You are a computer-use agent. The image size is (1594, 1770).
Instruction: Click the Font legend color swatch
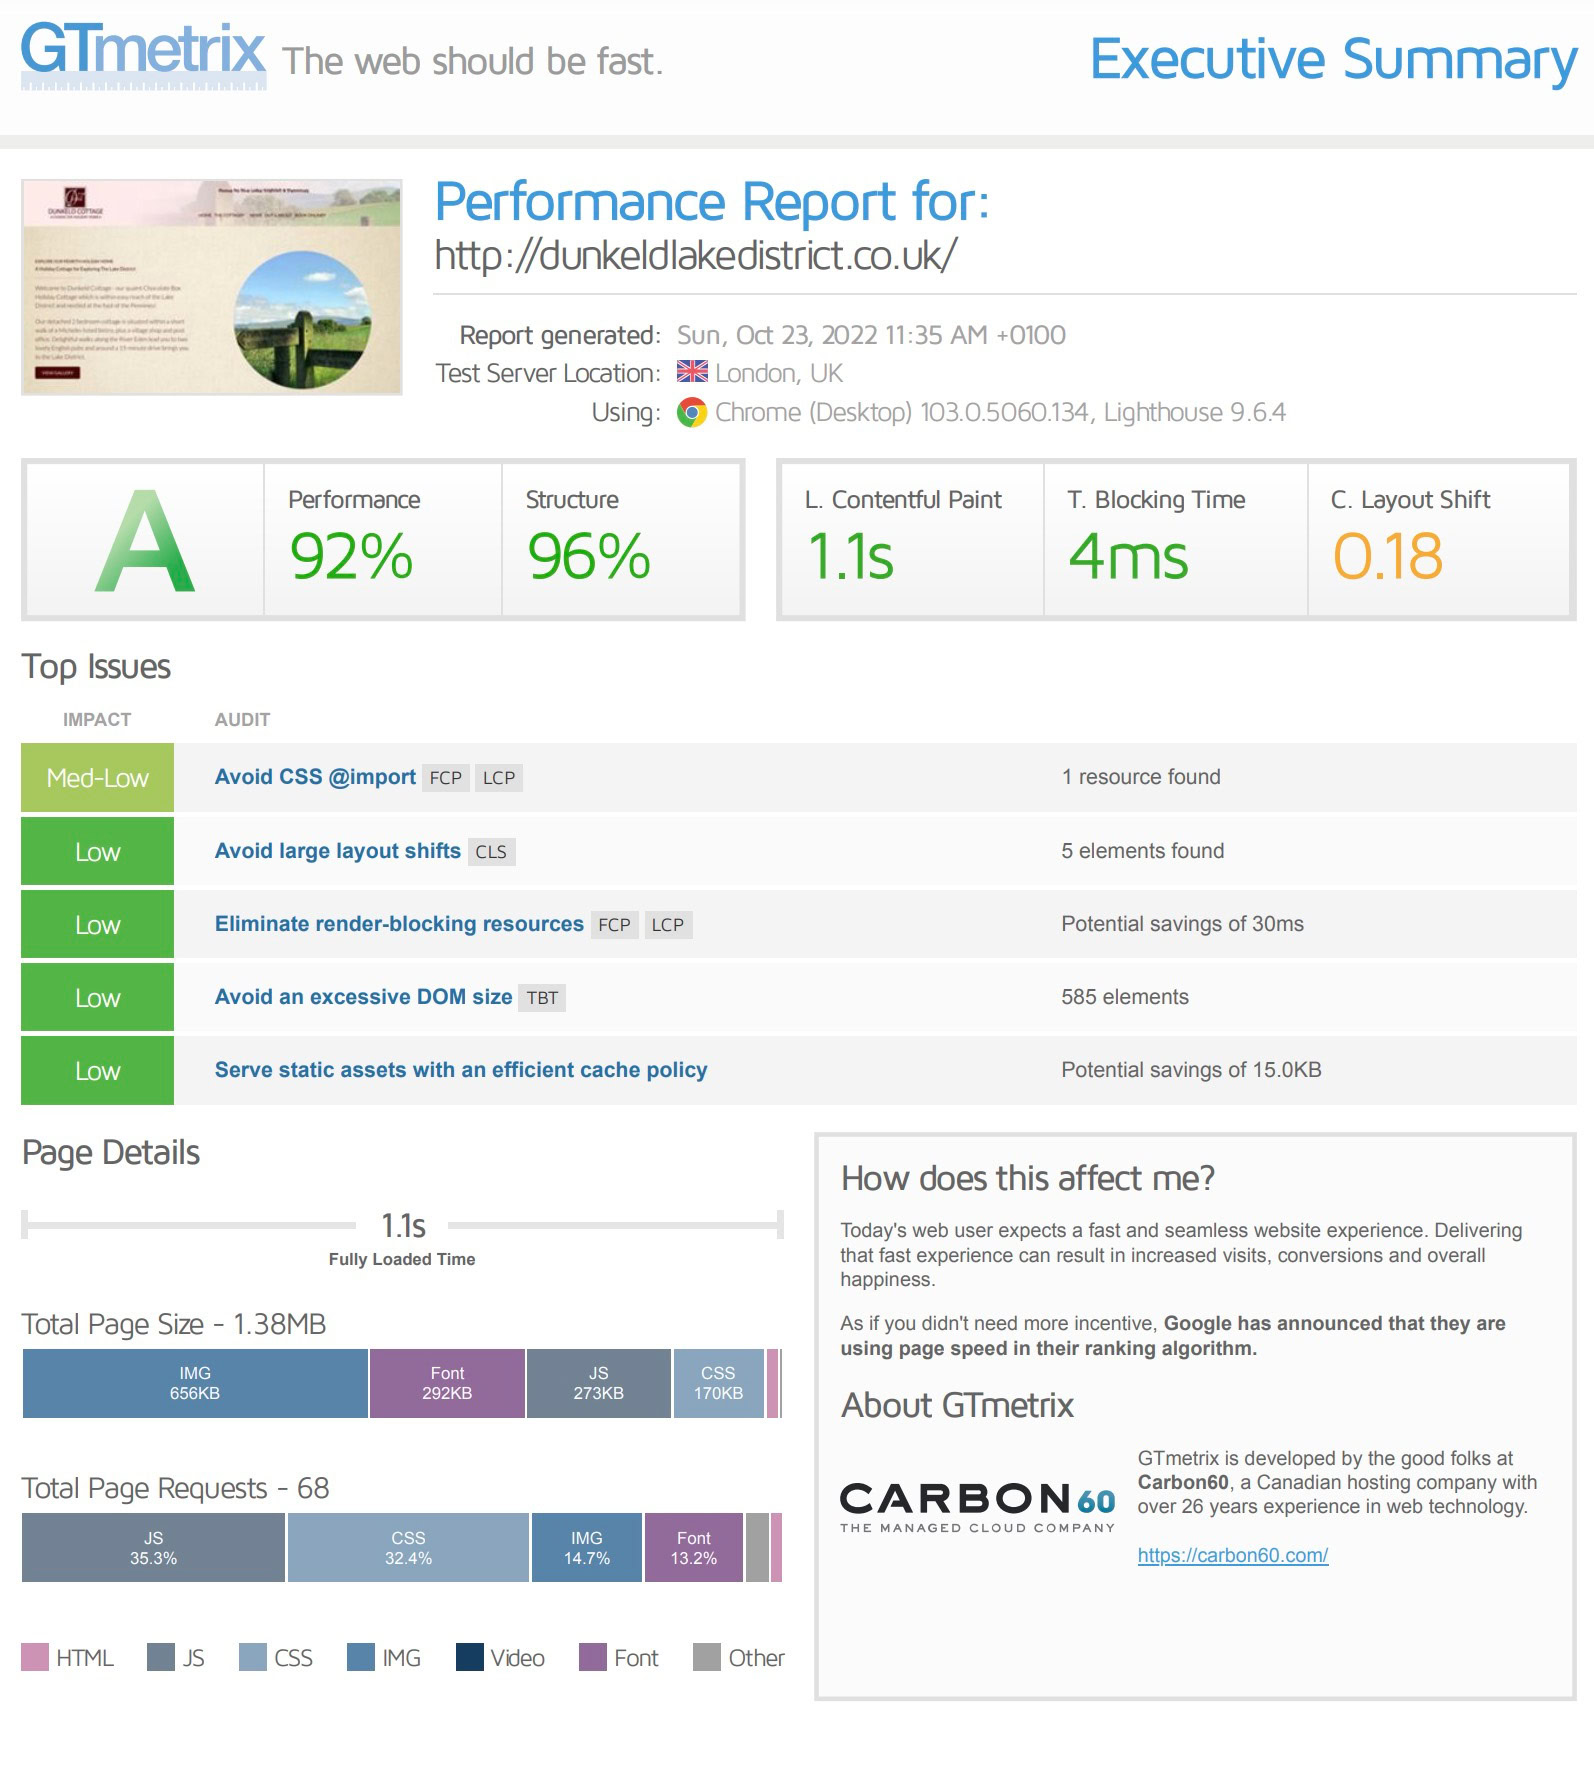pyautogui.click(x=593, y=1657)
